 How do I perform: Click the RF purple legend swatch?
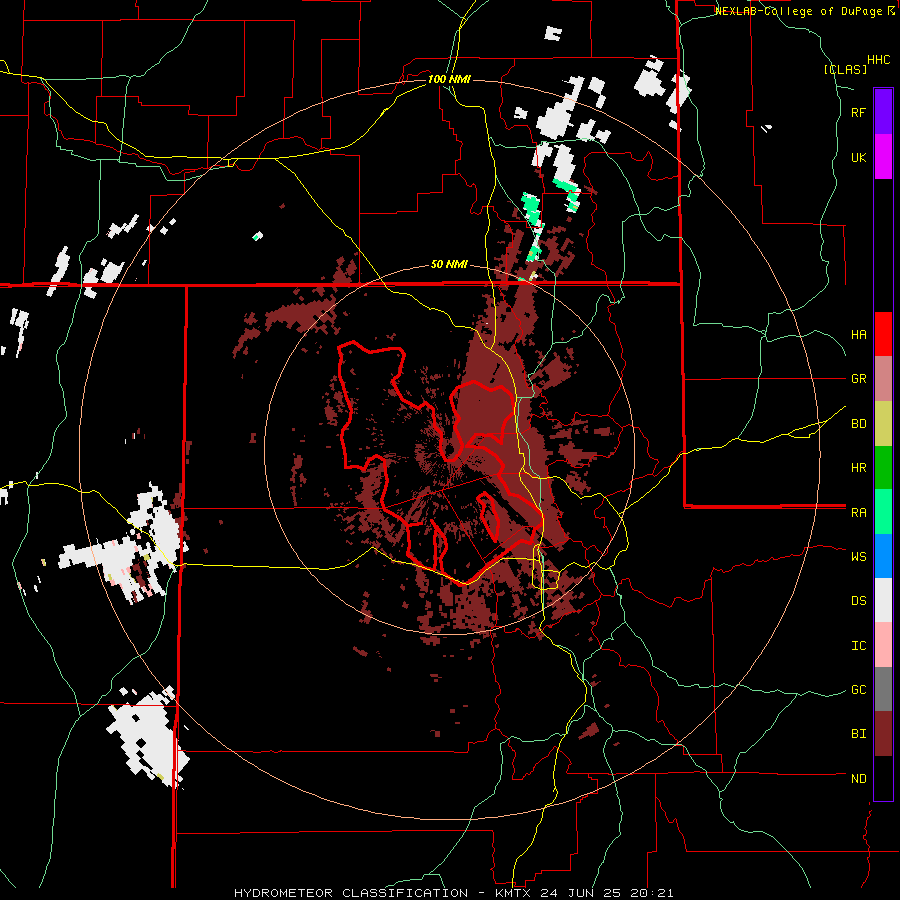(x=883, y=111)
